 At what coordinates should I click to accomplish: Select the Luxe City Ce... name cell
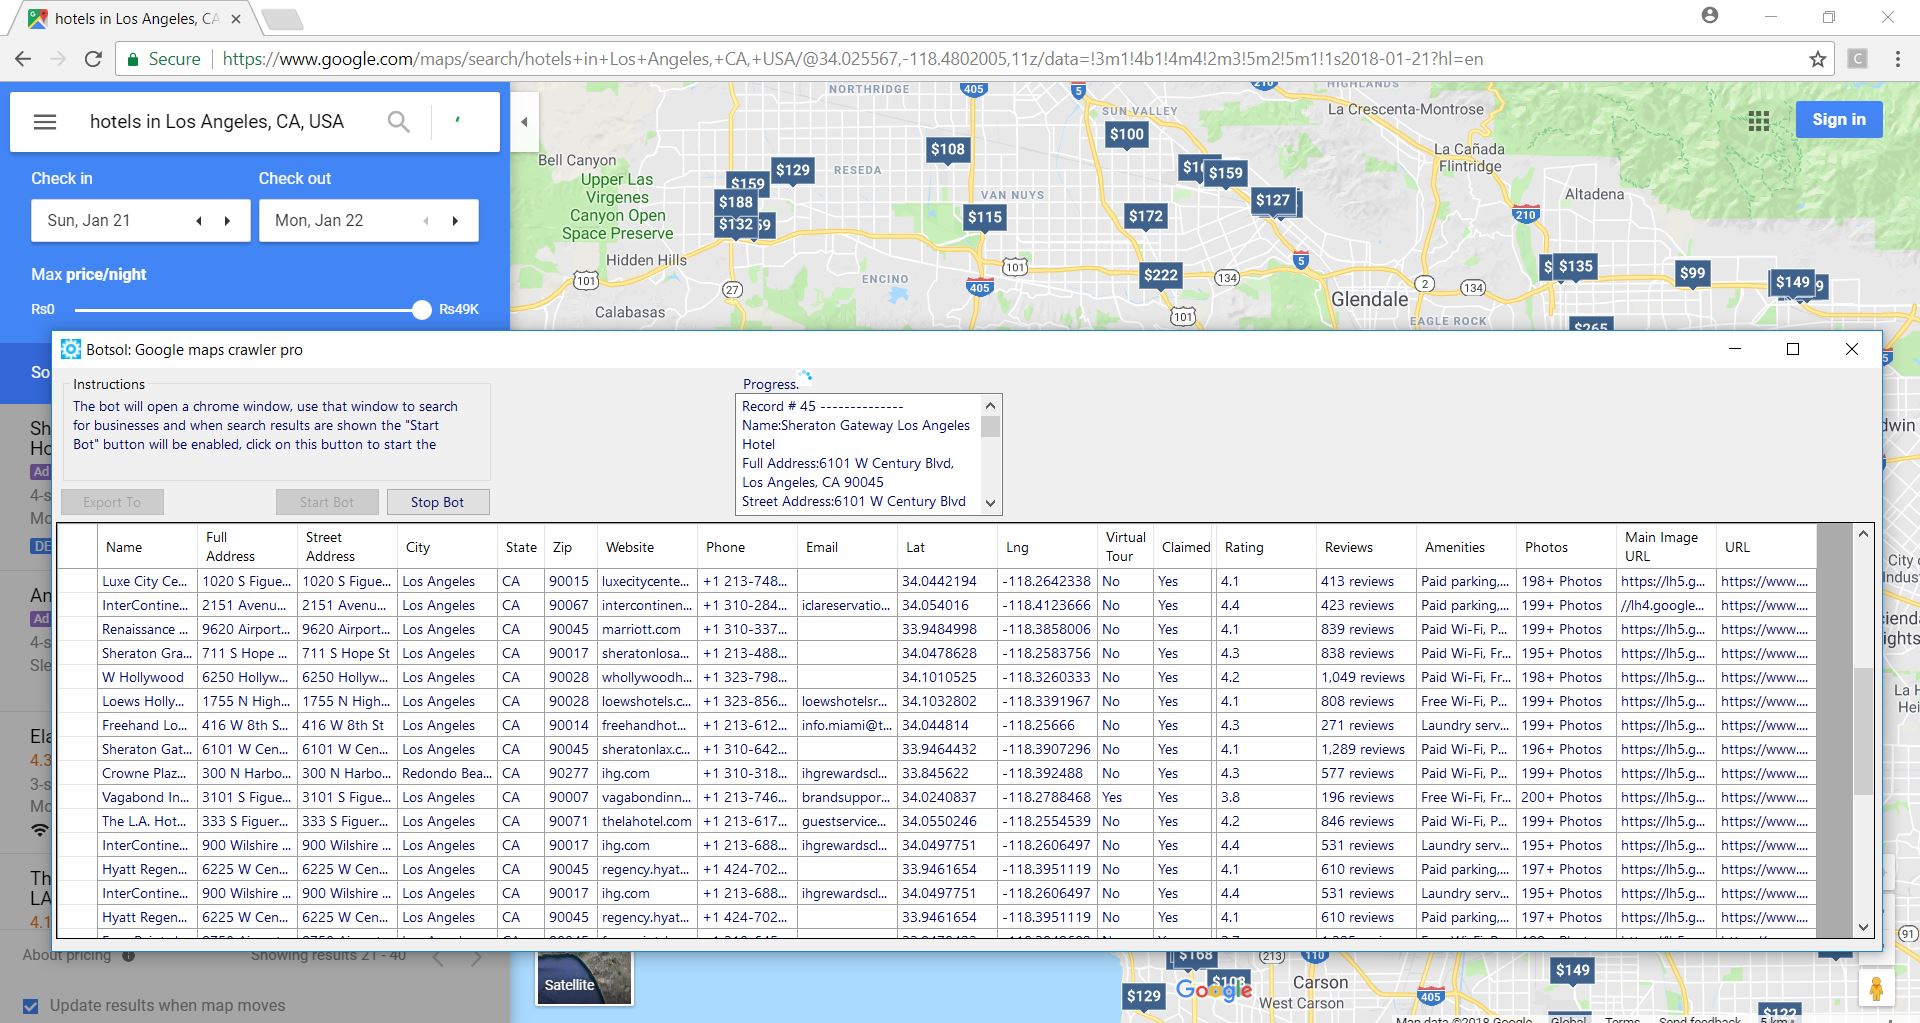pos(147,581)
